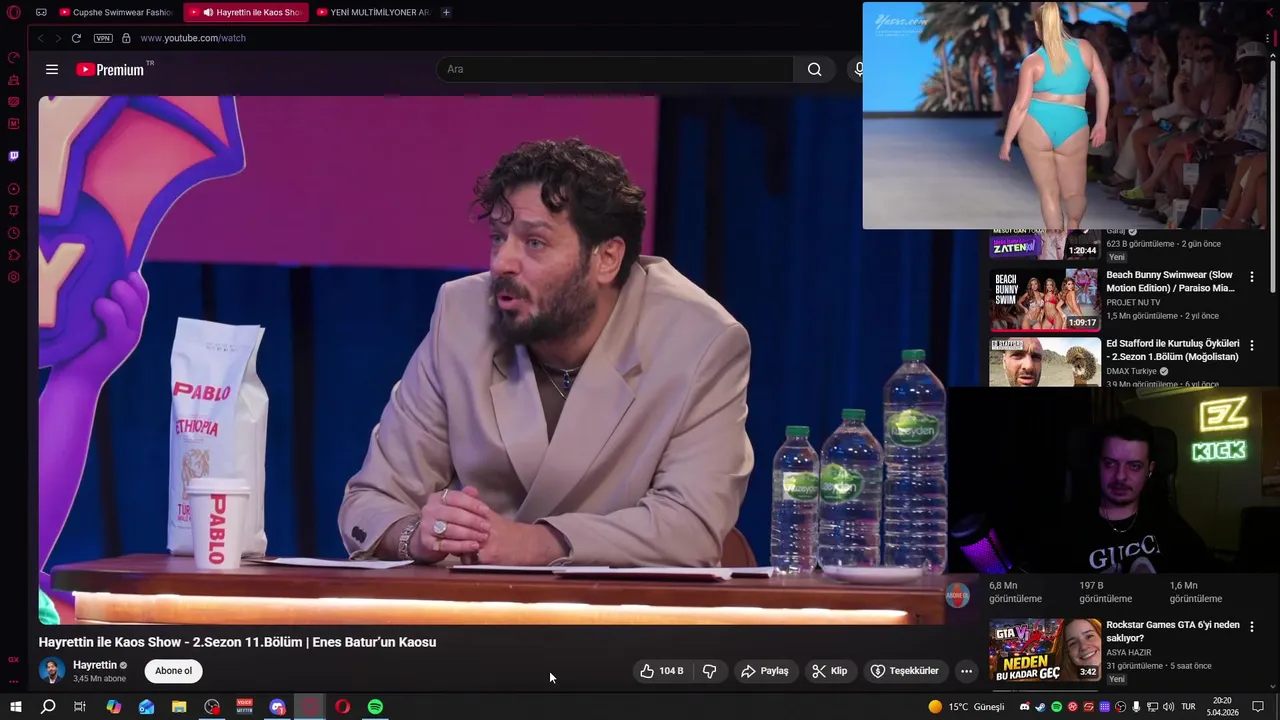Open options menu for Rockstar Games GTA video
The image size is (1280, 720).
(x=1252, y=626)
